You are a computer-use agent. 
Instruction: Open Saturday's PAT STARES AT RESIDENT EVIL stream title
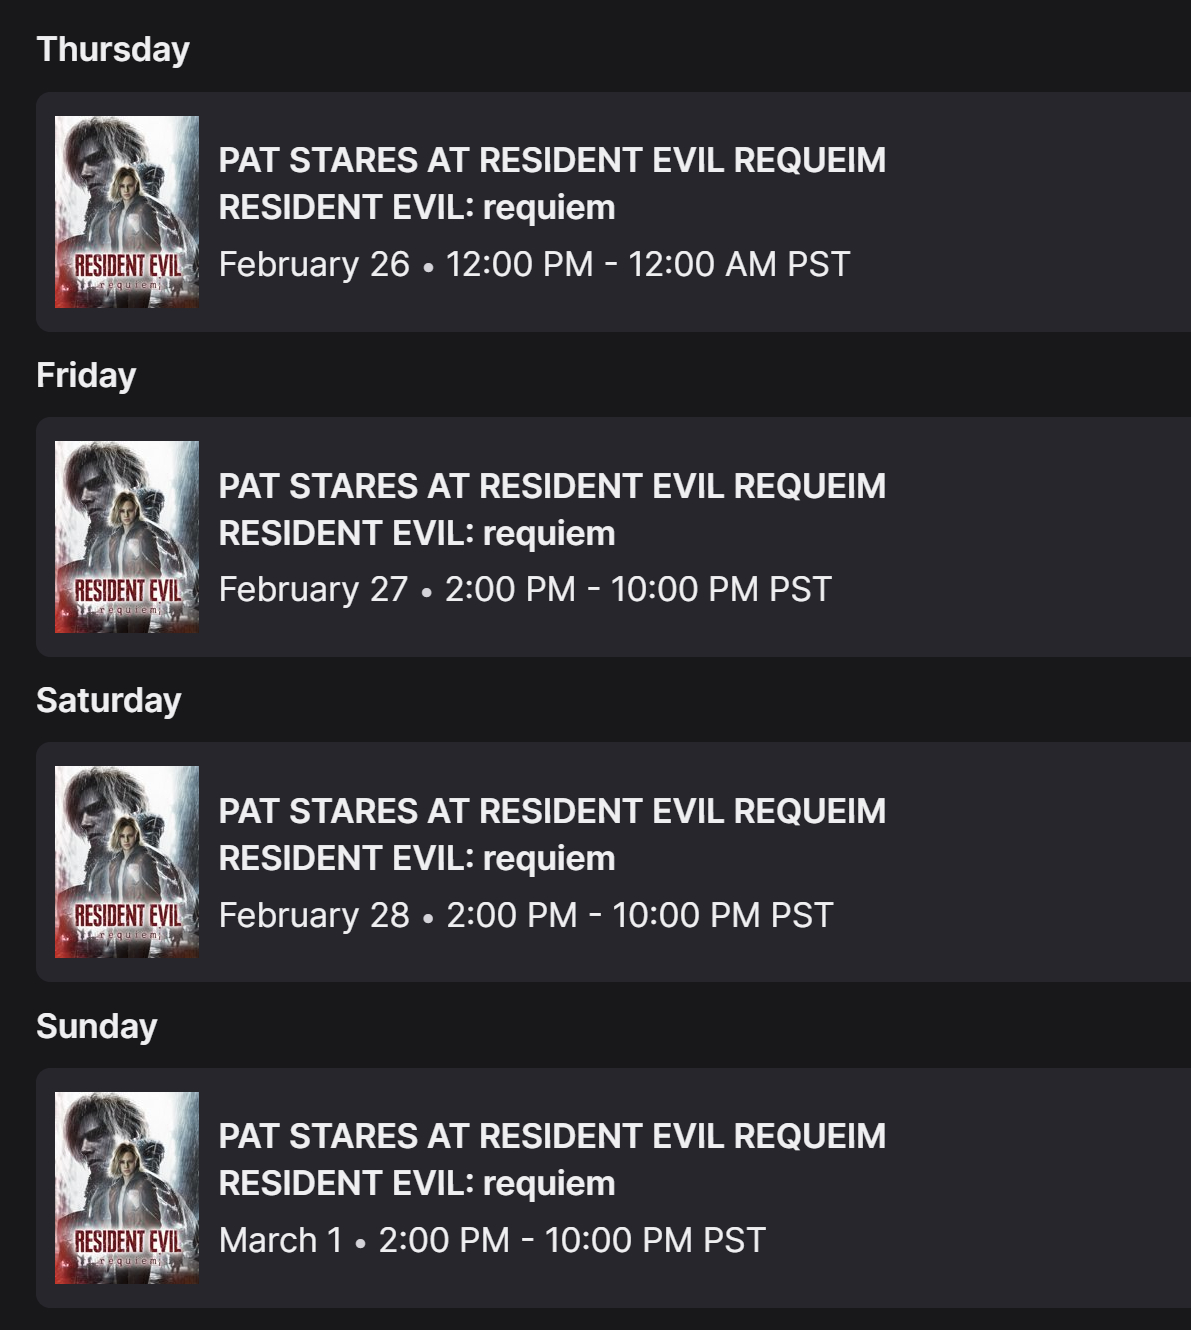click(552, 811)
